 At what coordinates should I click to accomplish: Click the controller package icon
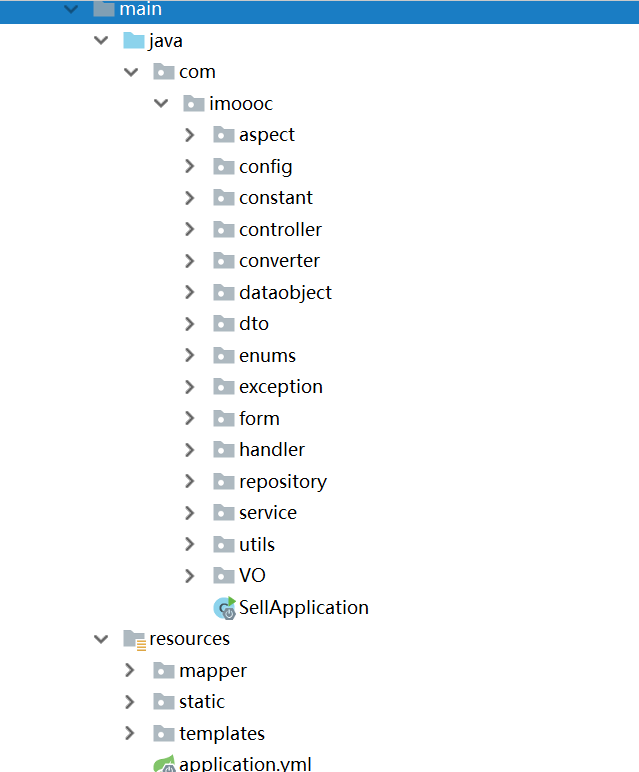pos(223,229)
